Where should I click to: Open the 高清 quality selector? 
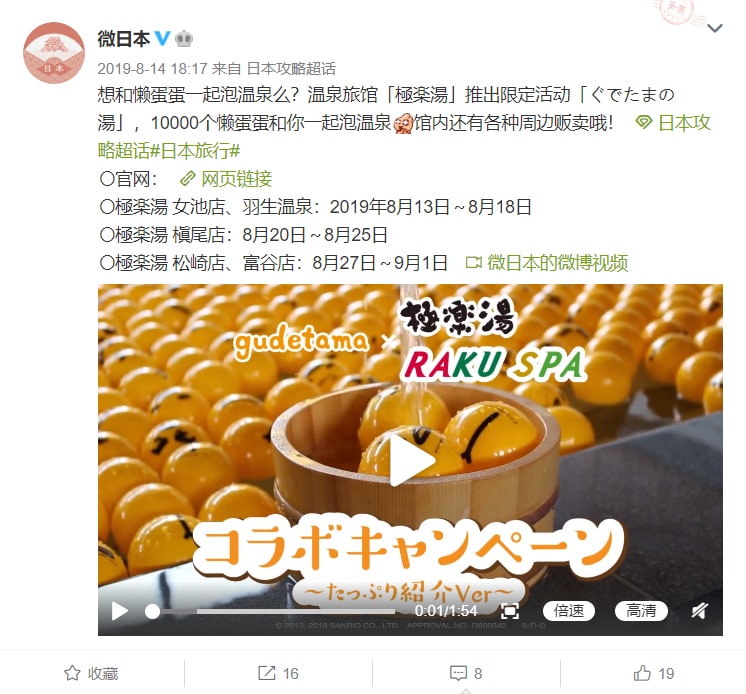(x=641, y=611)
